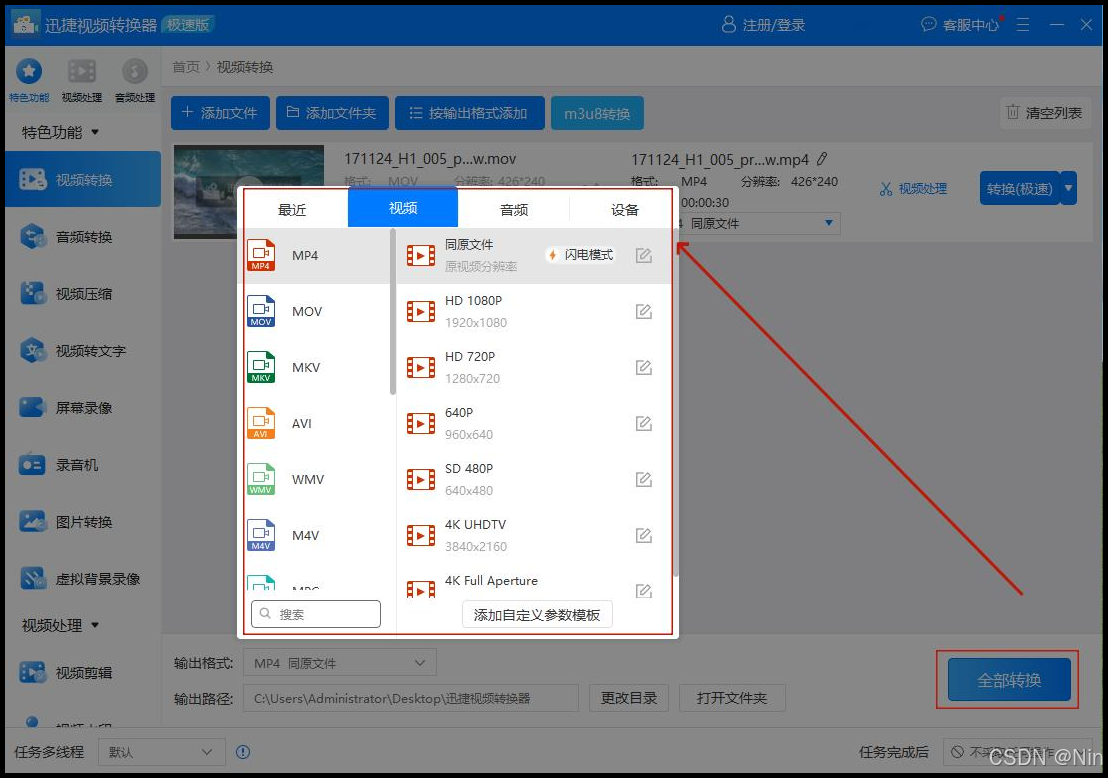Screen dimensions: 1108x778
Task: Click the 输出路径 field
Action: click(411, 698)
